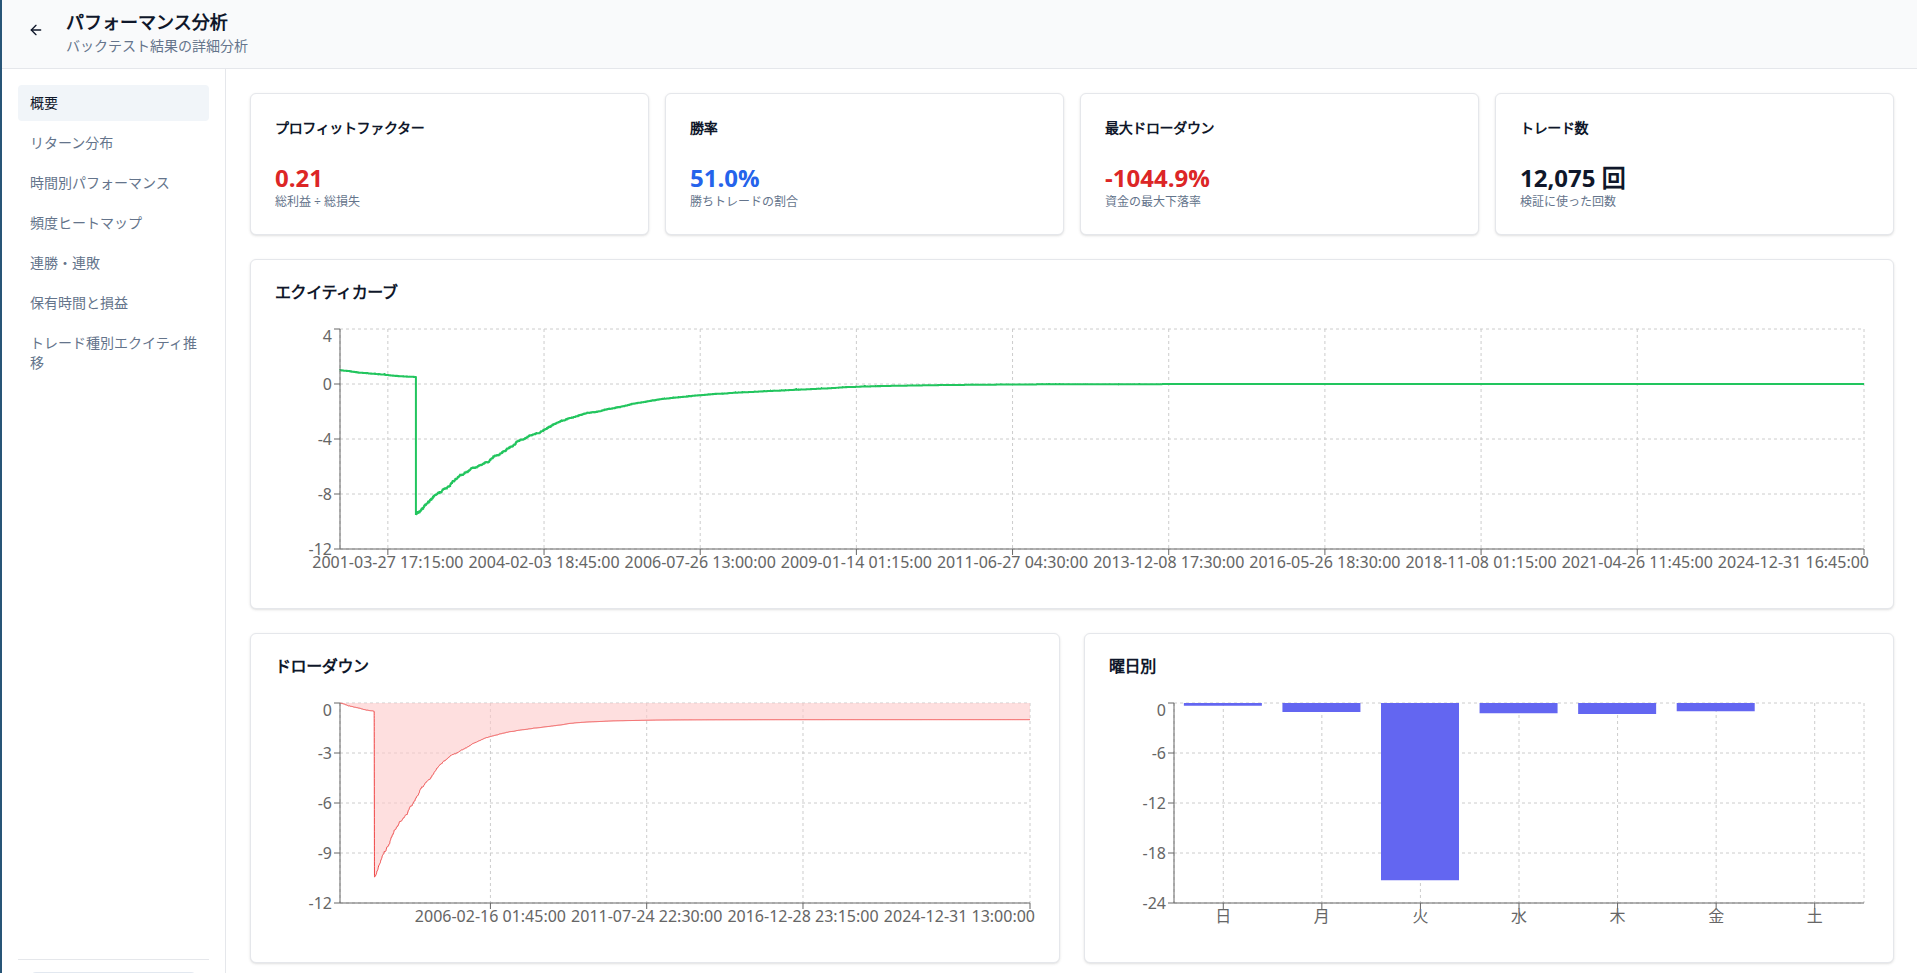This screenshot has width=1917, height=973.
Task: Select 連勝・連敗 sidebar item
Action: (65, 263)
